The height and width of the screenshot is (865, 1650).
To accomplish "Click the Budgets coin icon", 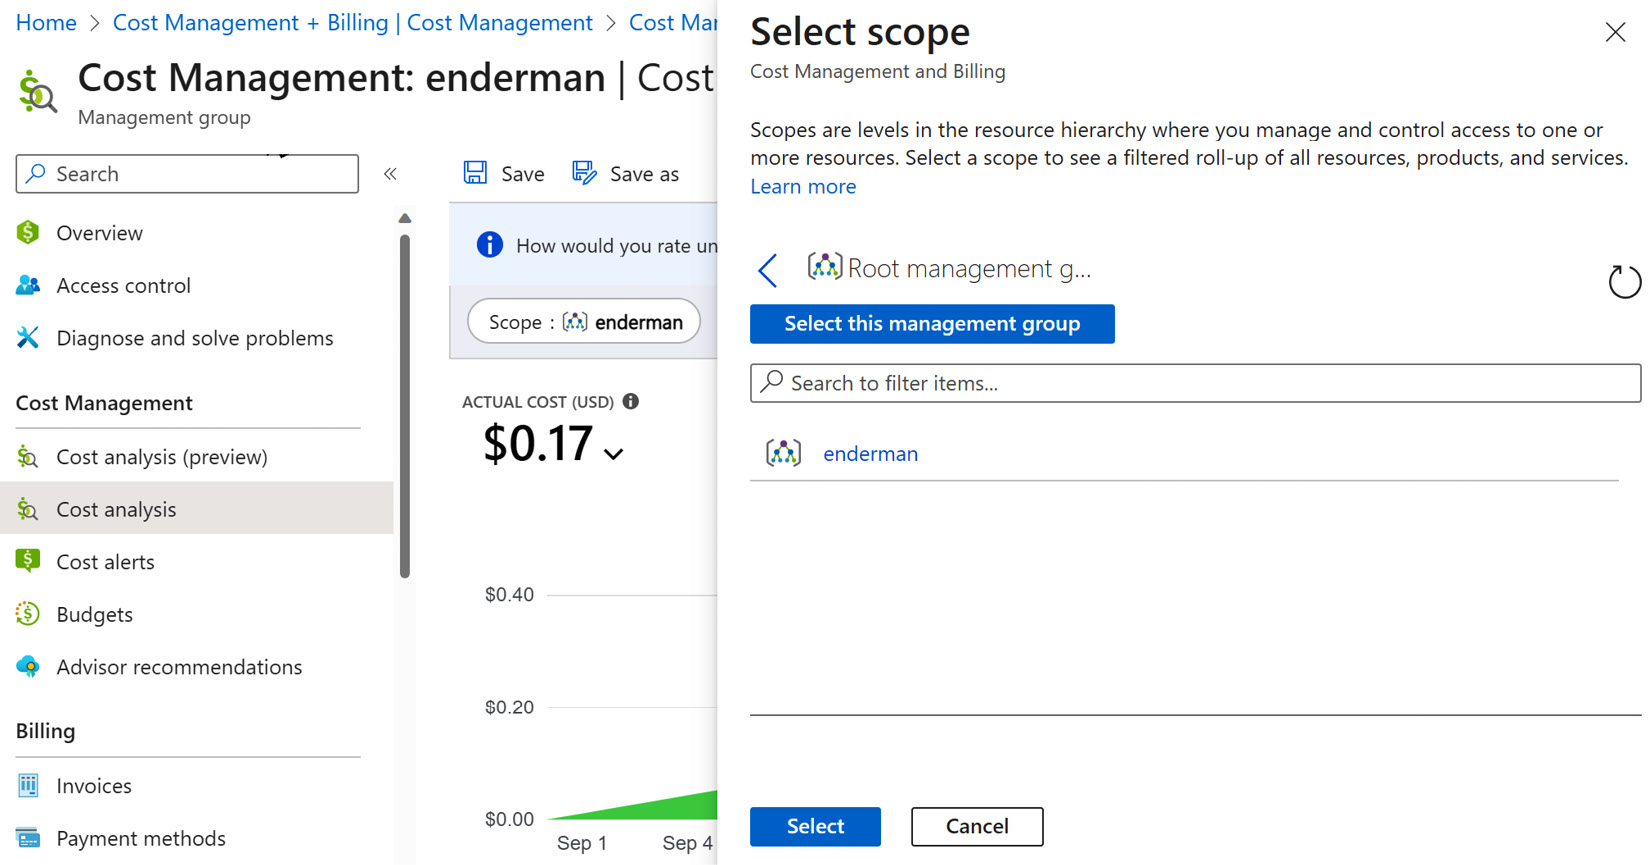I will point(28,614).
